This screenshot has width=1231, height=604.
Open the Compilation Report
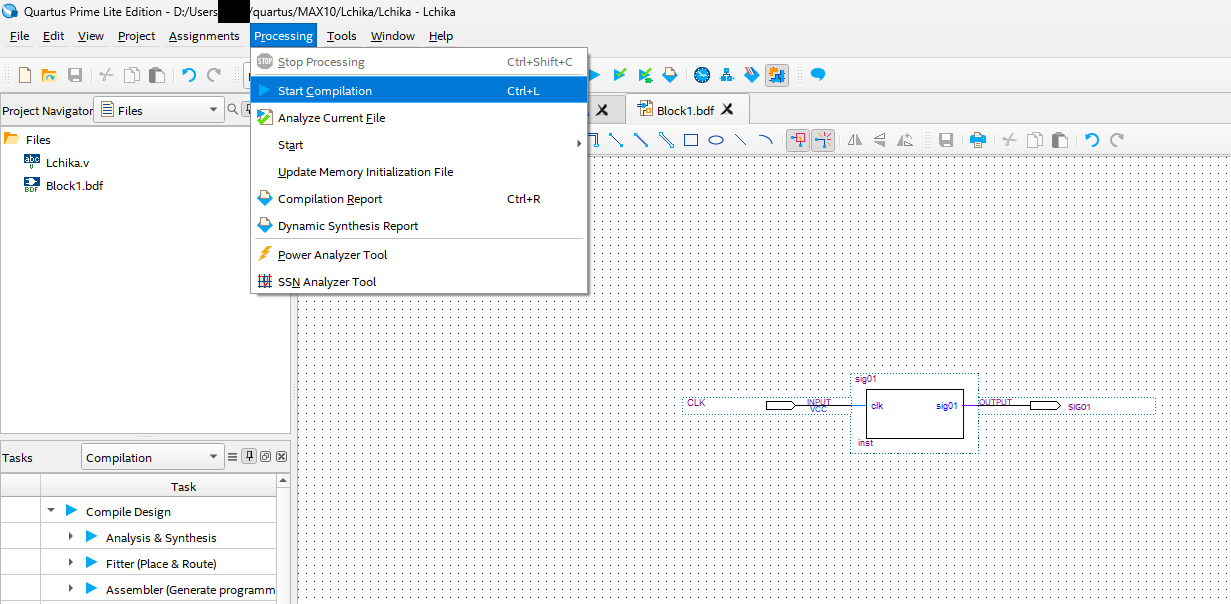pos(331,198)
